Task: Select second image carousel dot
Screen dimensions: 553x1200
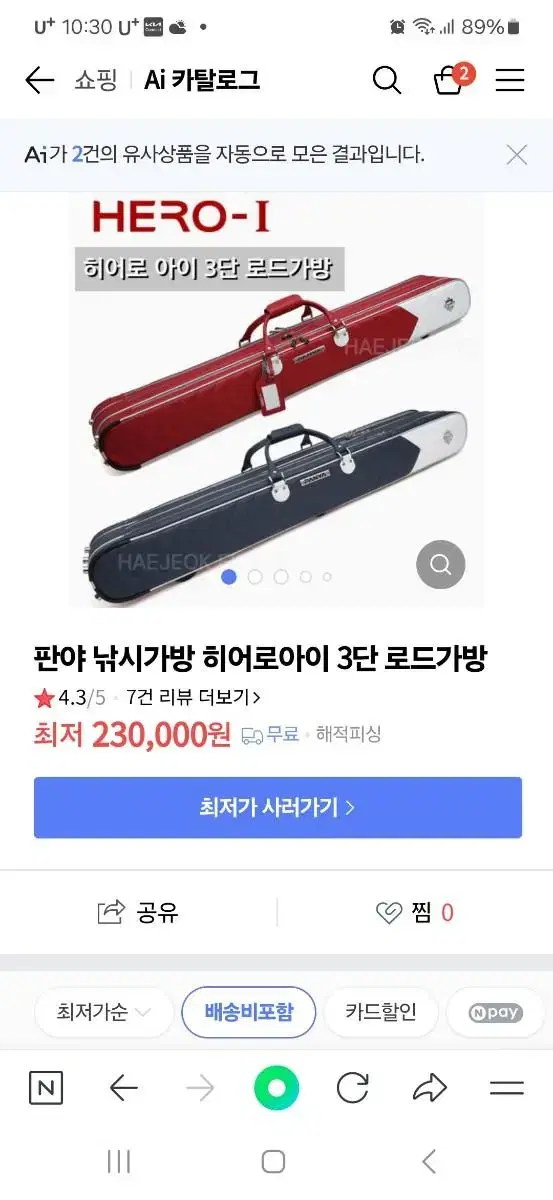Action: [255, 576]
